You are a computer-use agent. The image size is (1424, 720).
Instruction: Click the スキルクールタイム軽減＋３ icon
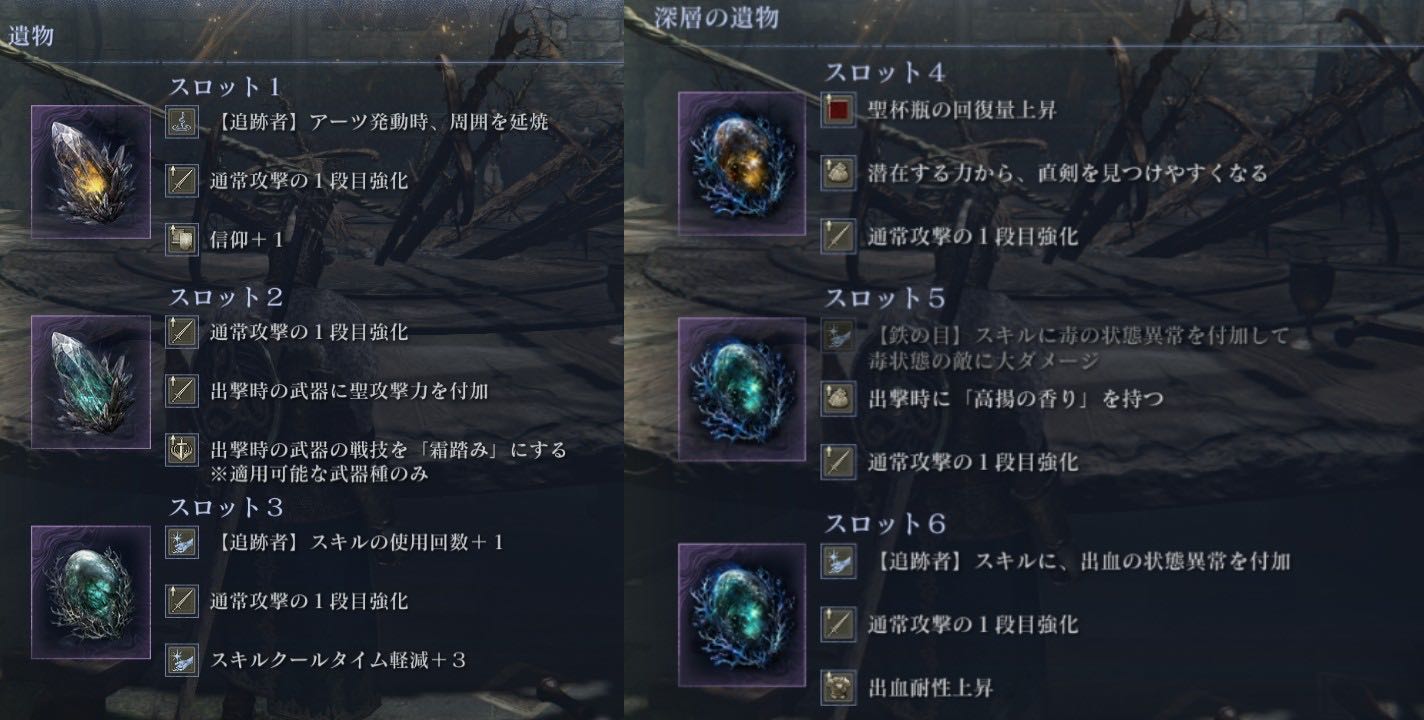pos(182,659)
